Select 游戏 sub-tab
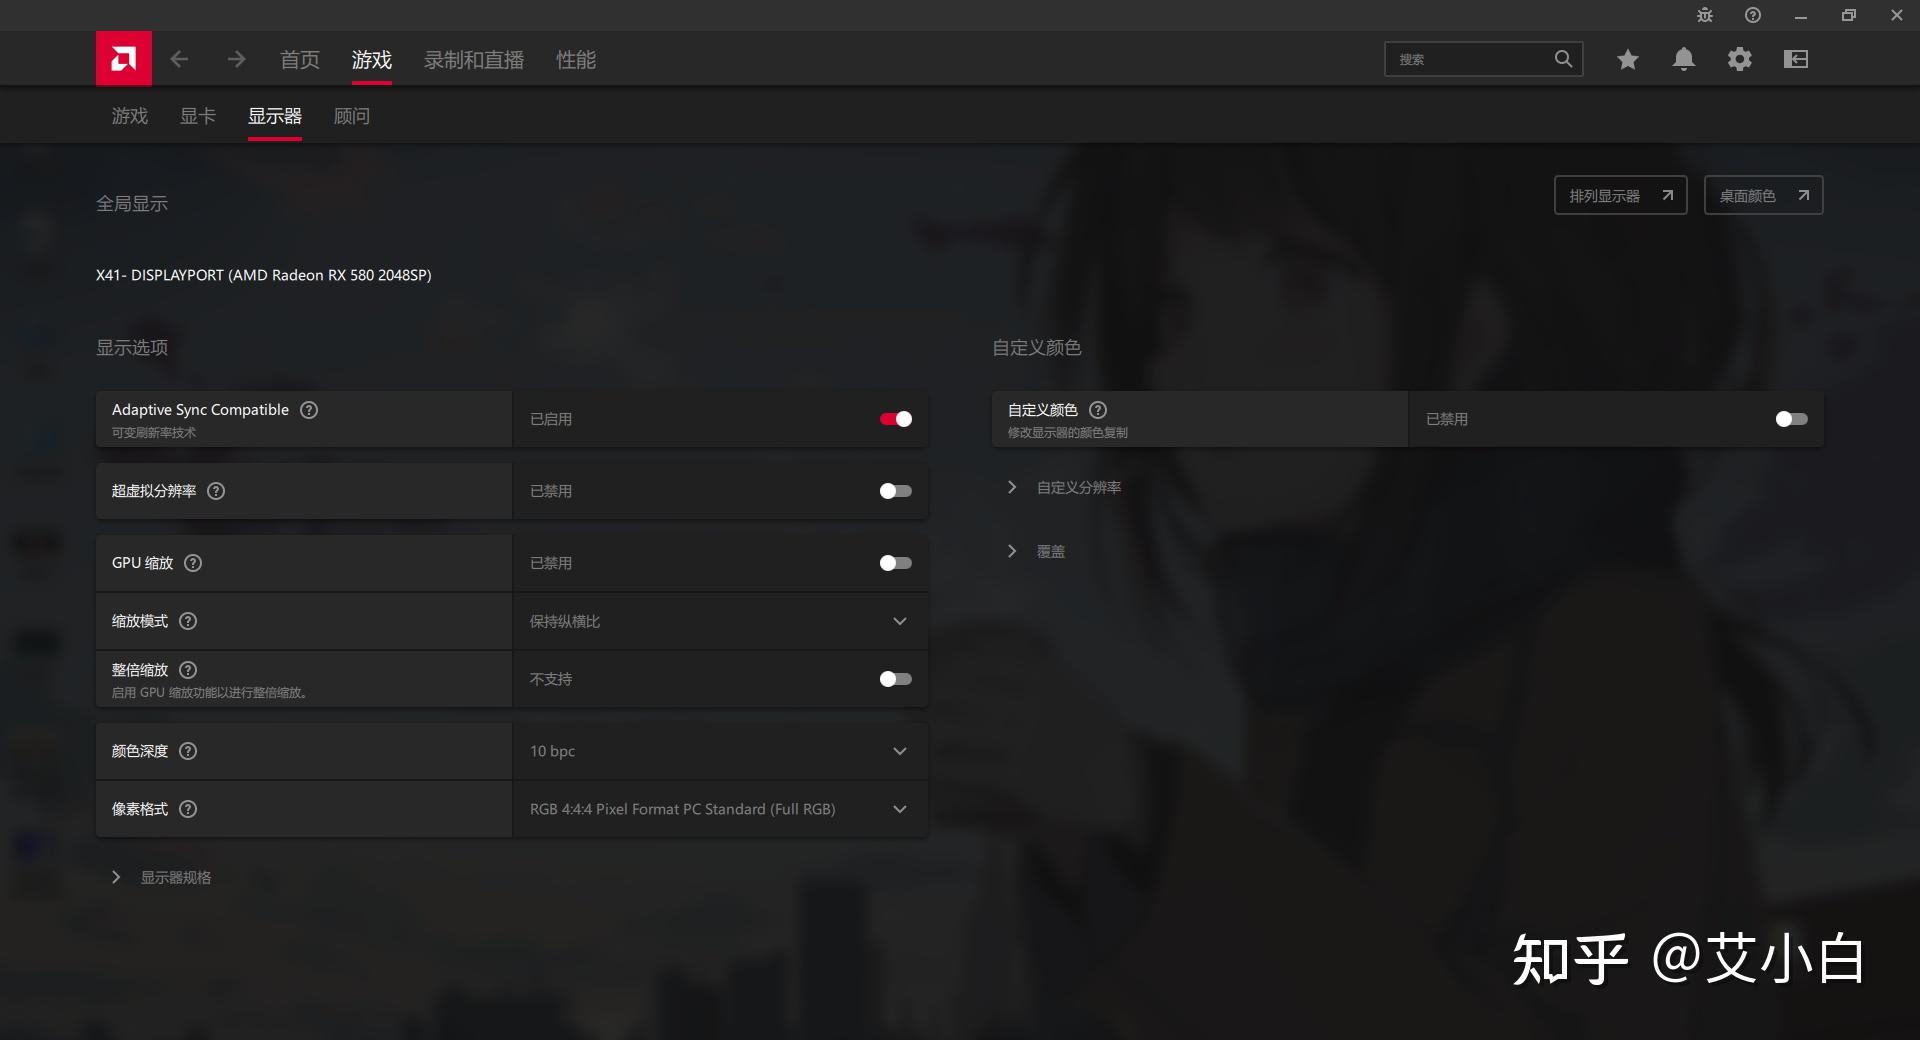Viewport: 1920px width, 1040px height. (130, 116)
